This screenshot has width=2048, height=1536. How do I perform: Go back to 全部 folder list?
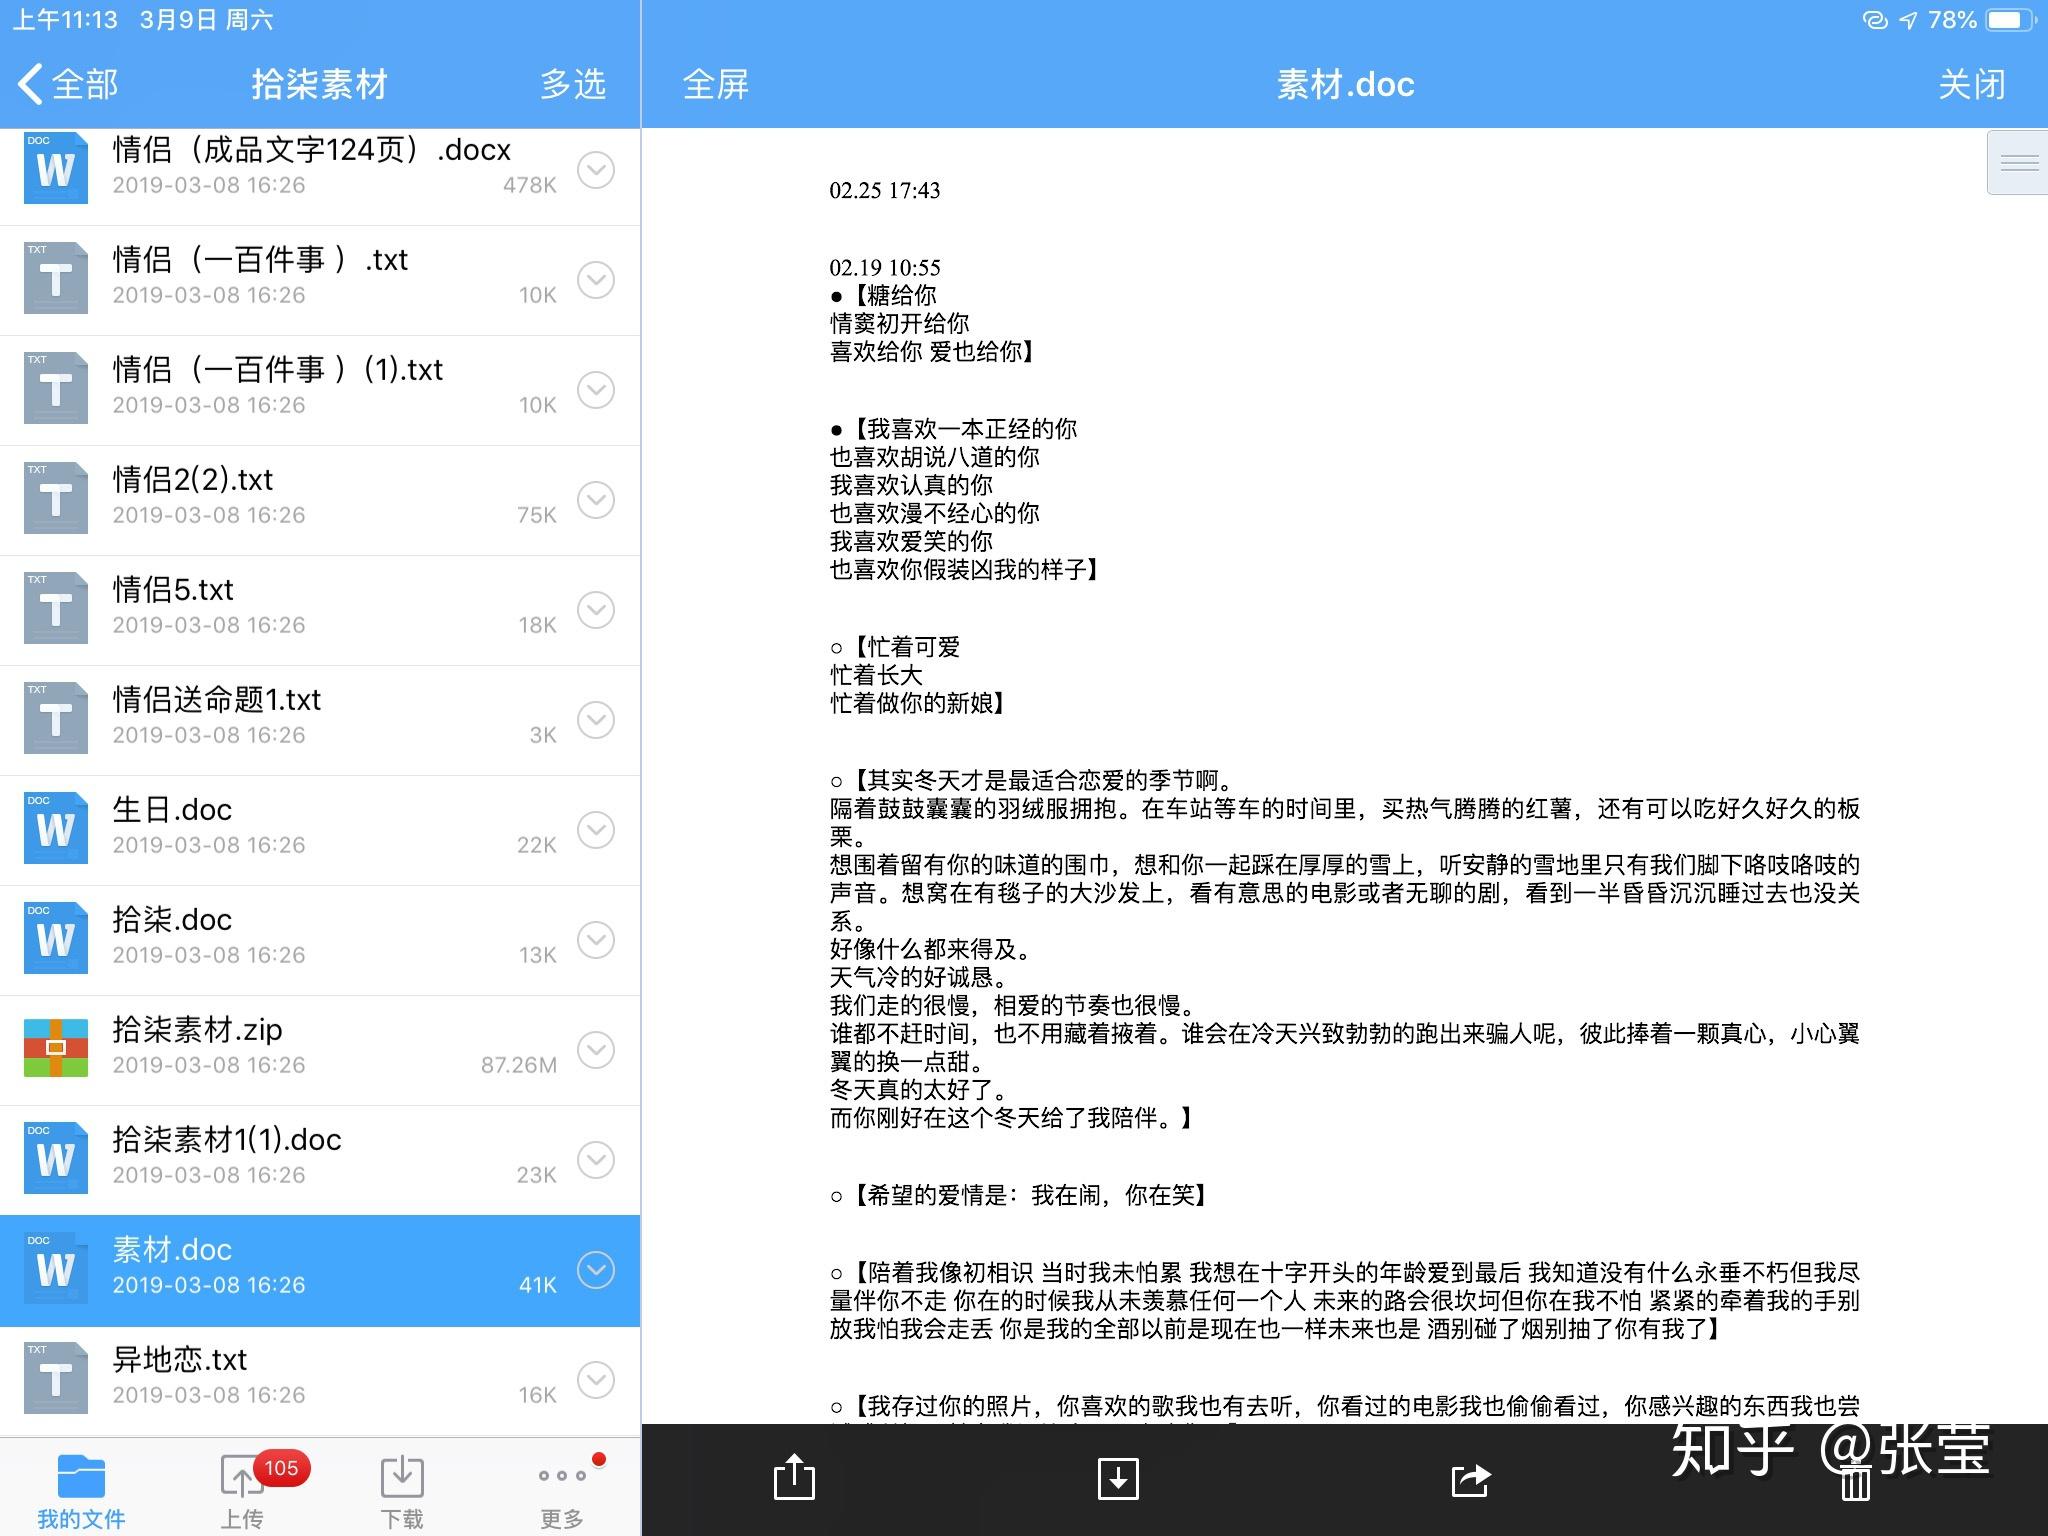(68, 84)
